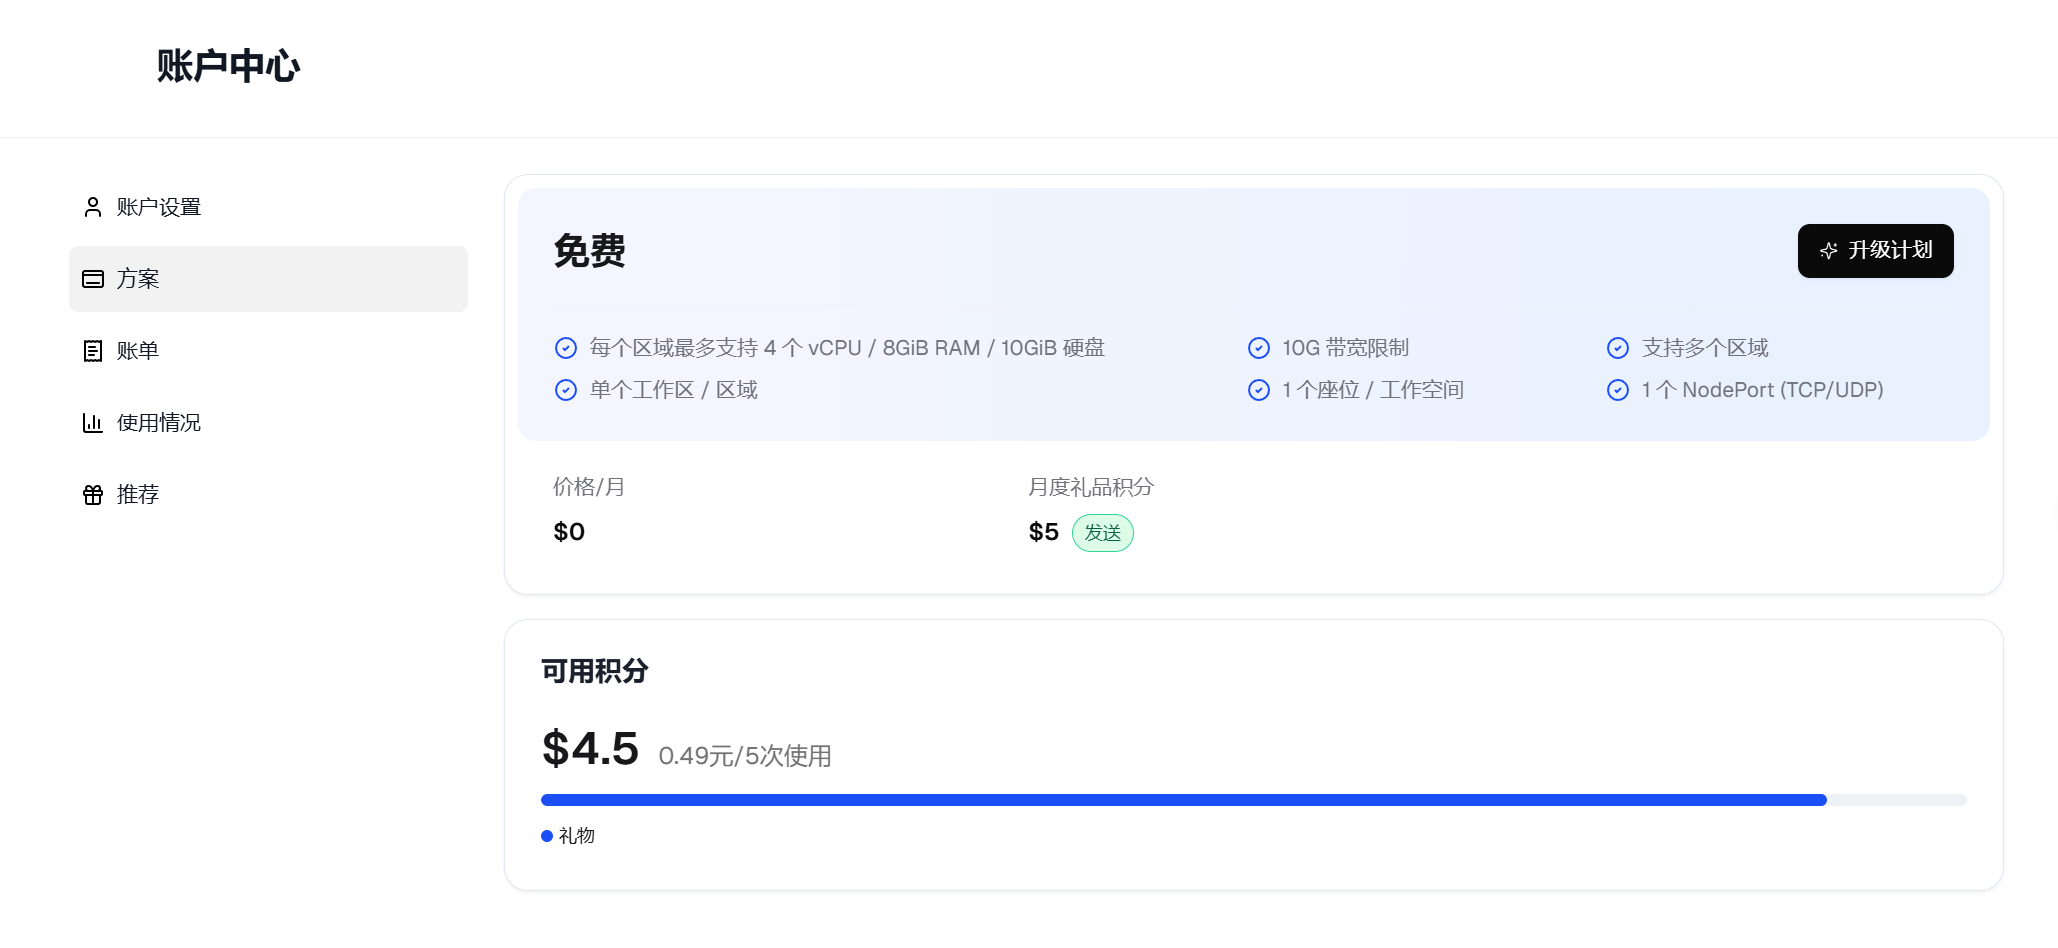2058x948 pixels.
Task: Click check icon next to 支持多个区域
Action: [1617, 348]
